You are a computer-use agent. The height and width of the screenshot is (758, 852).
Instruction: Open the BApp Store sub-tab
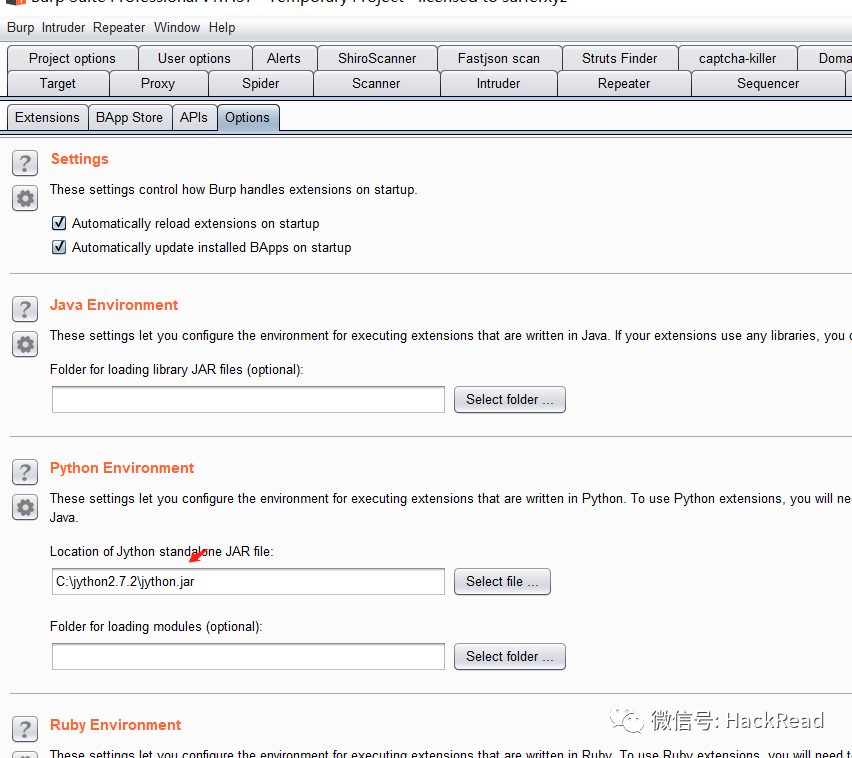point(129,117)
